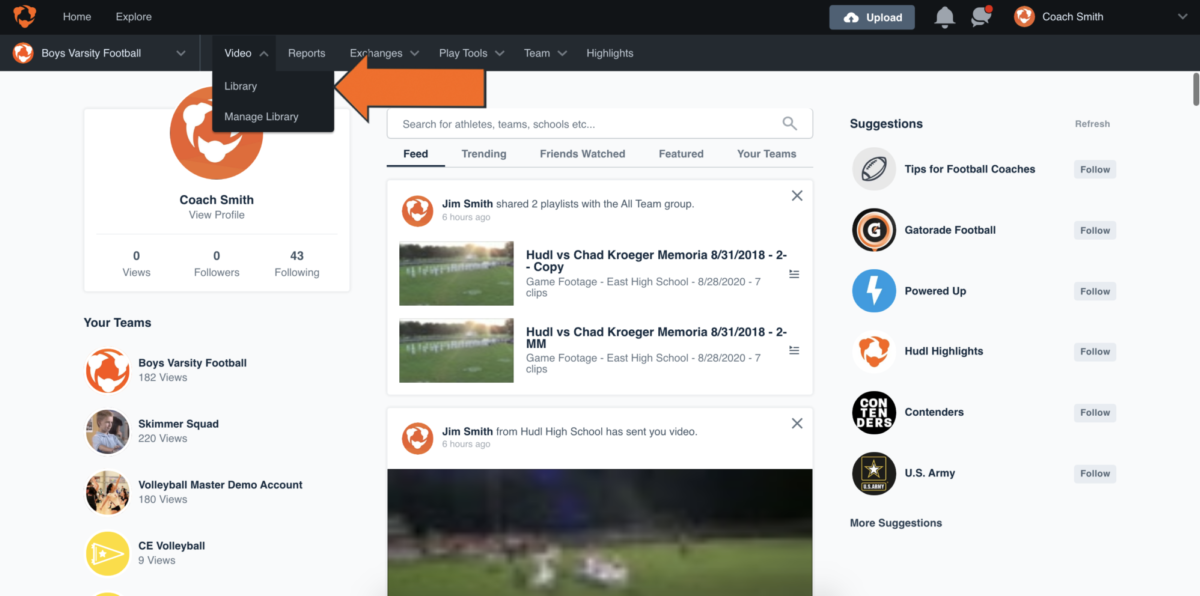Expand the Boys Varsity Football team selector
Viewport: 1200px width, 596px height.
click(180, 53)
